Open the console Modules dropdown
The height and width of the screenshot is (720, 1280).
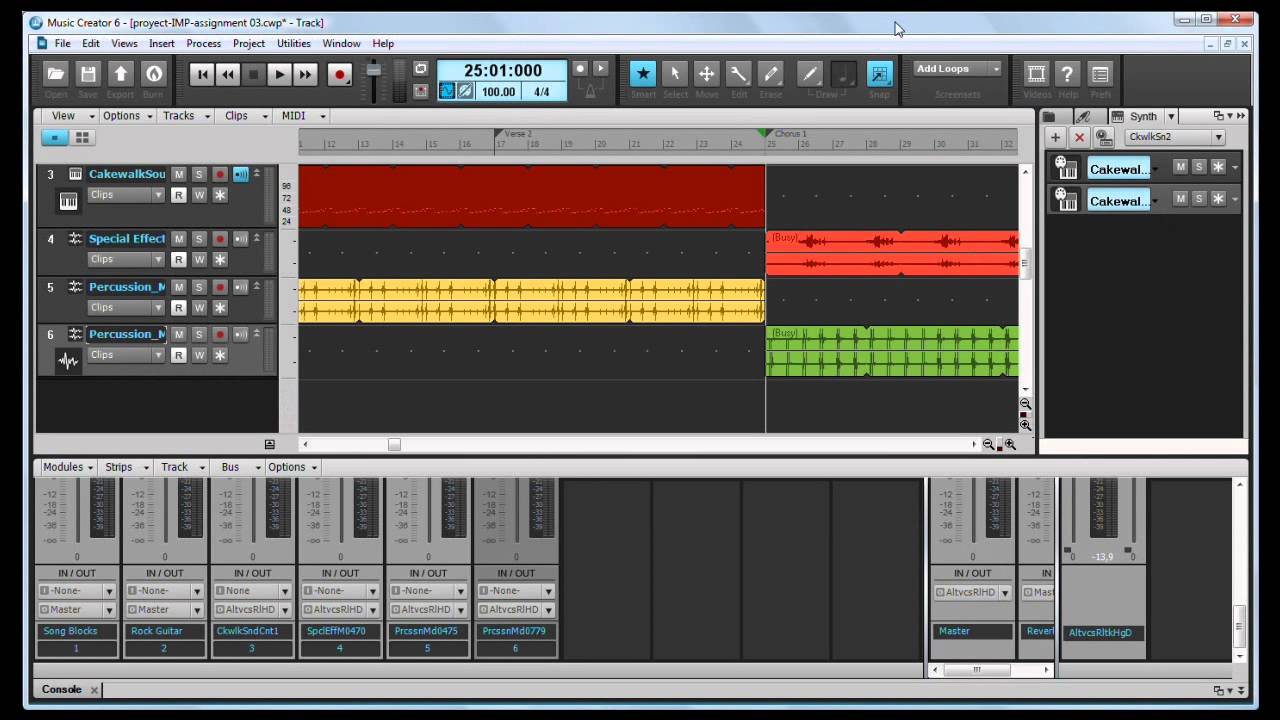67,467
